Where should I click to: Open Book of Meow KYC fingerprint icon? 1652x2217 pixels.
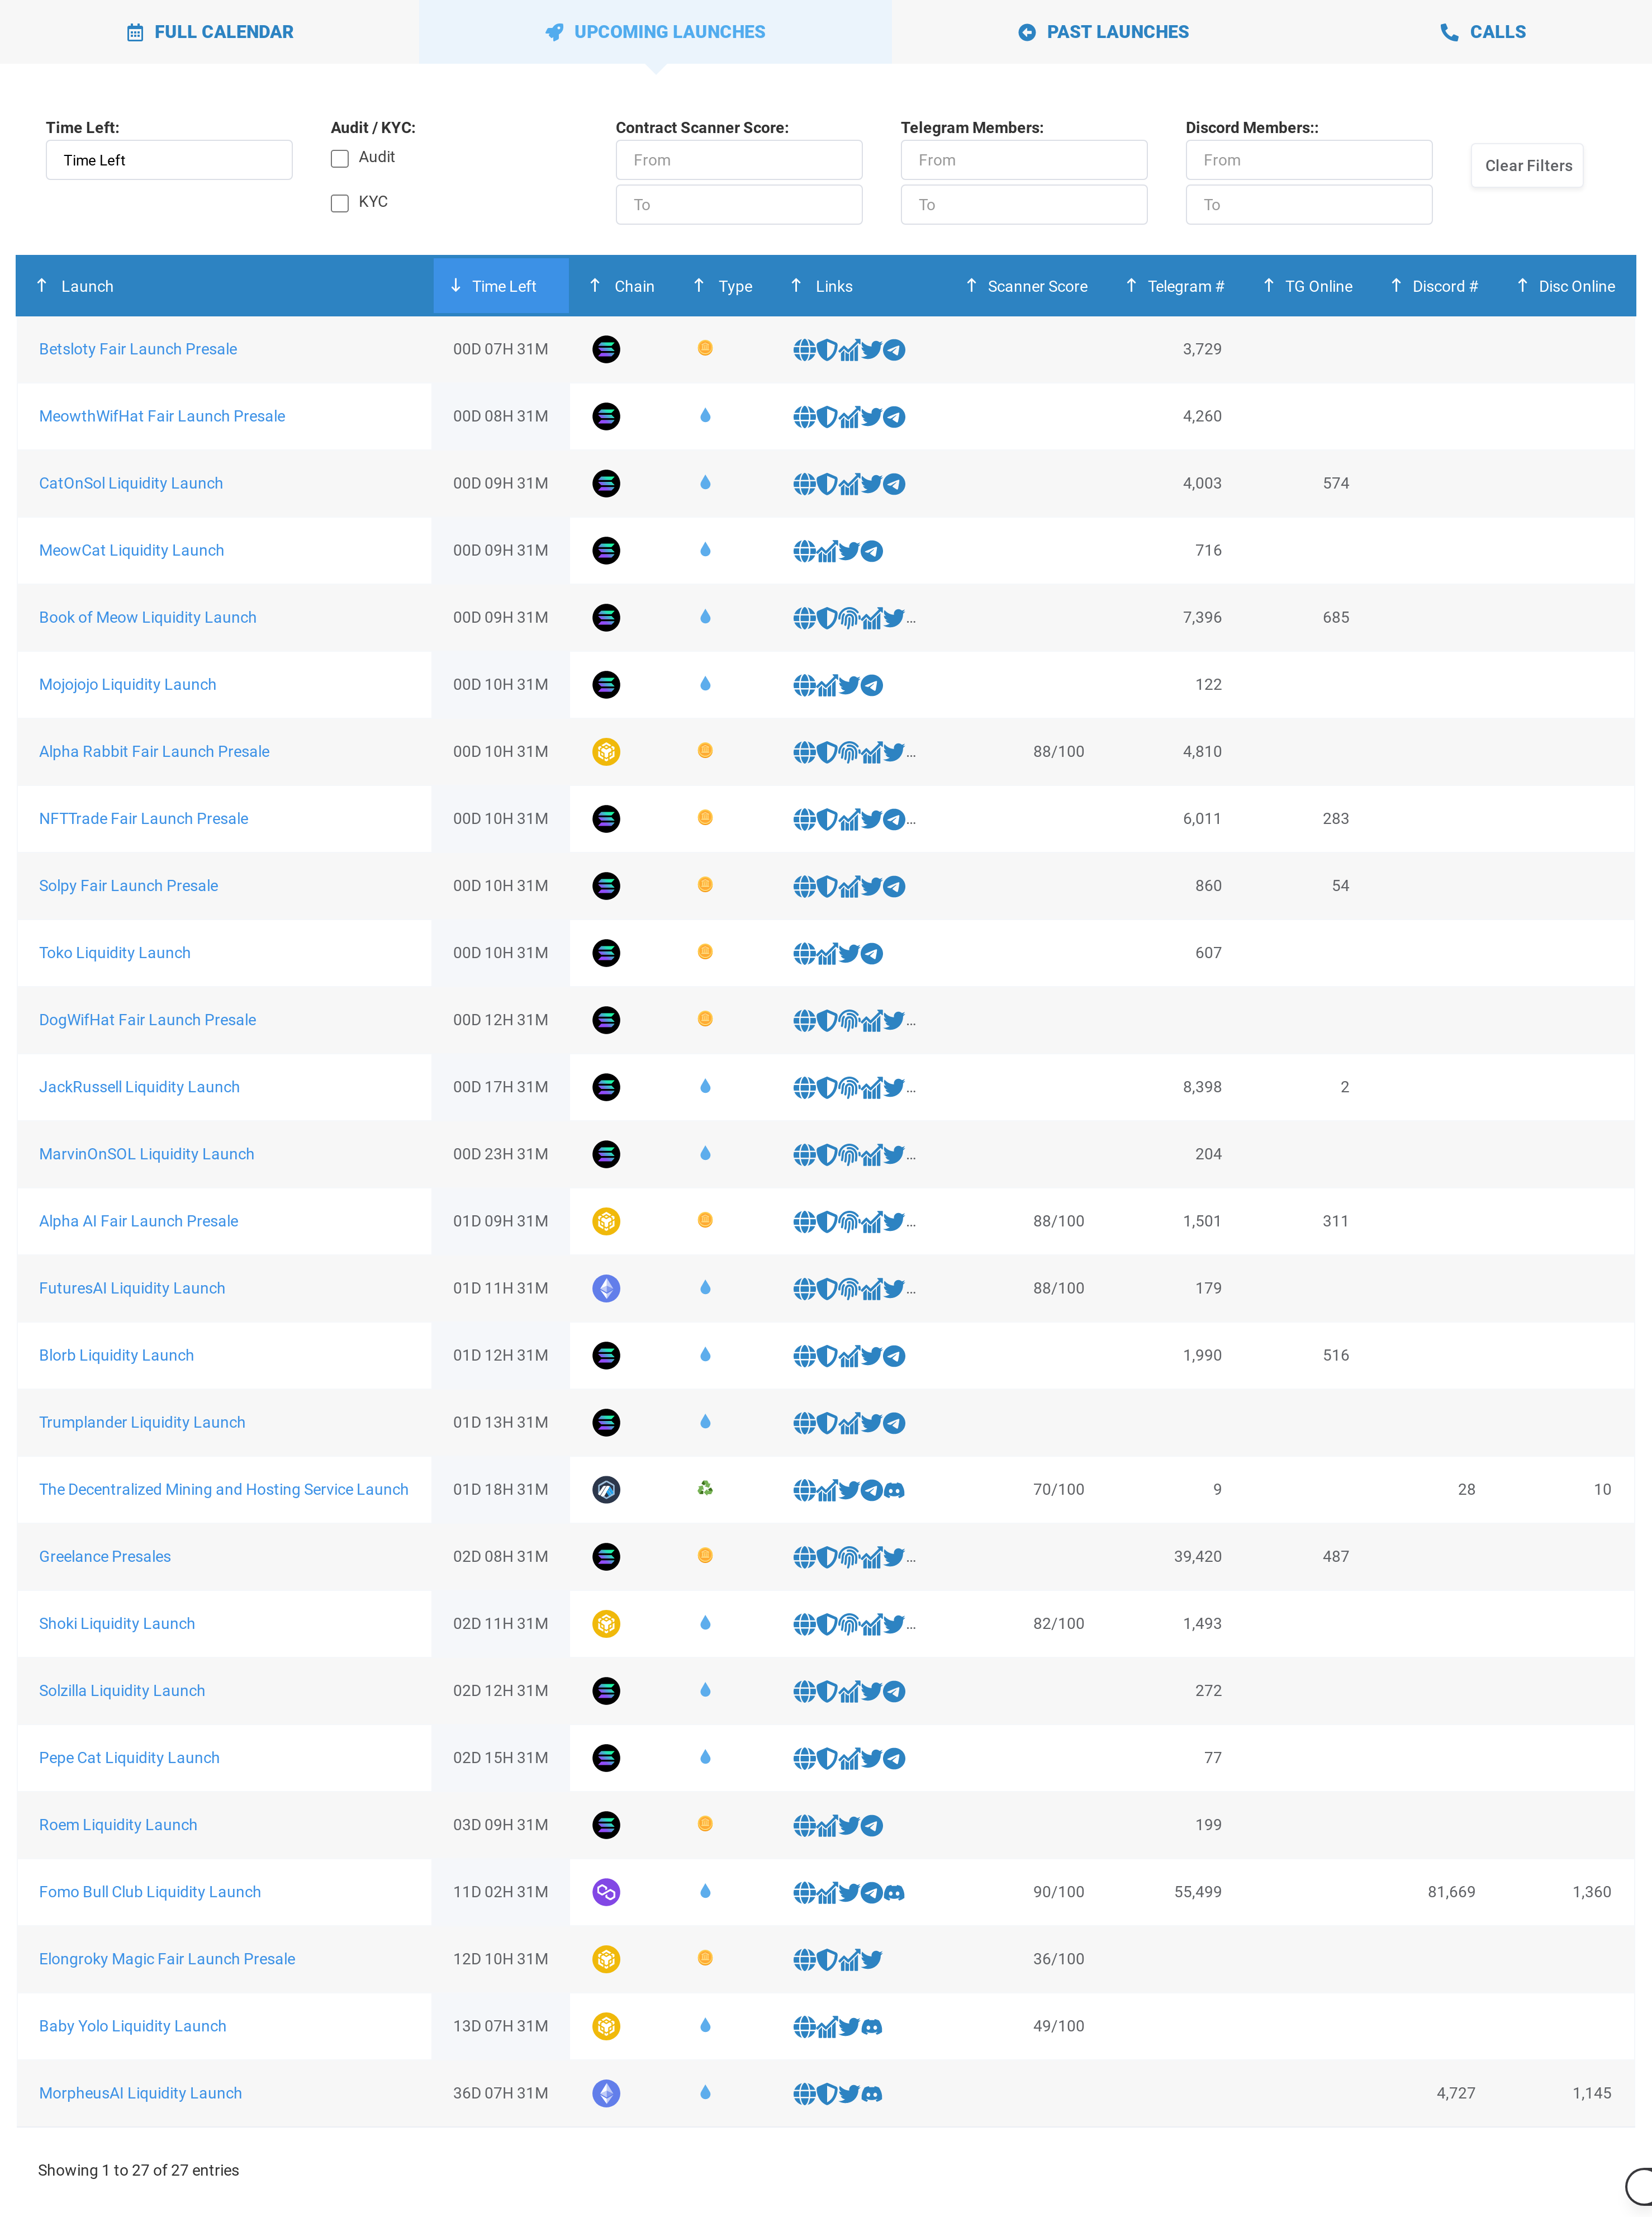click(x=850, y=618)
